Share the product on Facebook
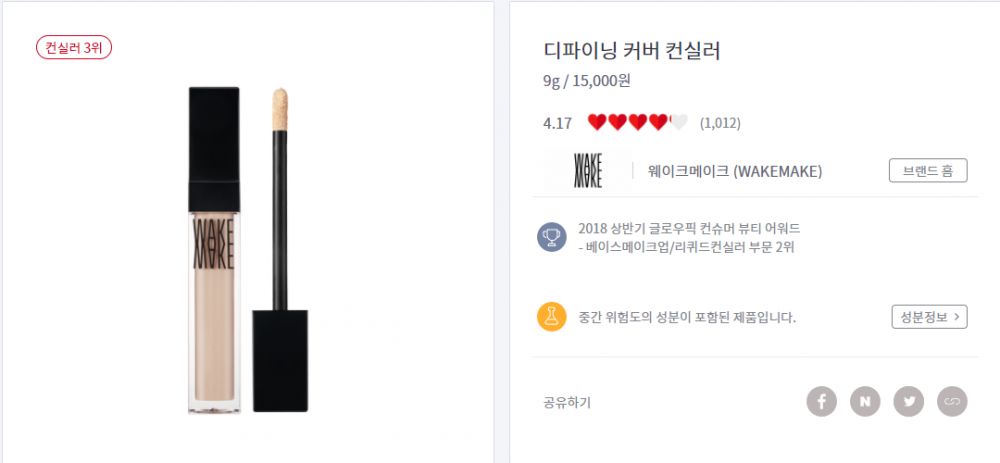 point(821,402)
